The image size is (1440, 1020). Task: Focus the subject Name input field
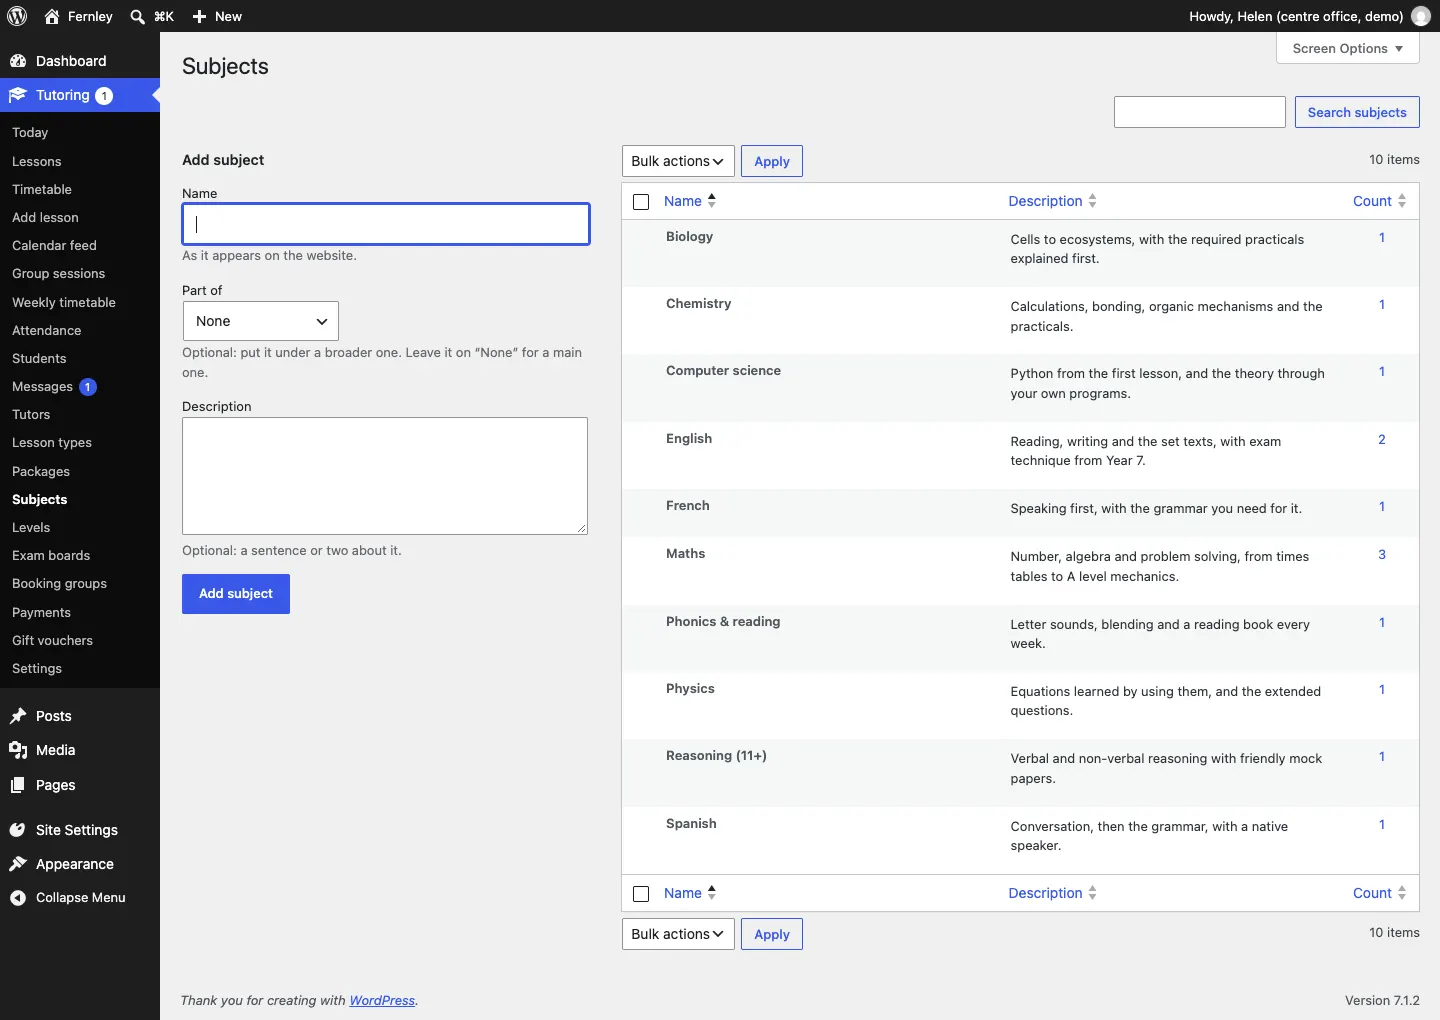coord(386,224)
